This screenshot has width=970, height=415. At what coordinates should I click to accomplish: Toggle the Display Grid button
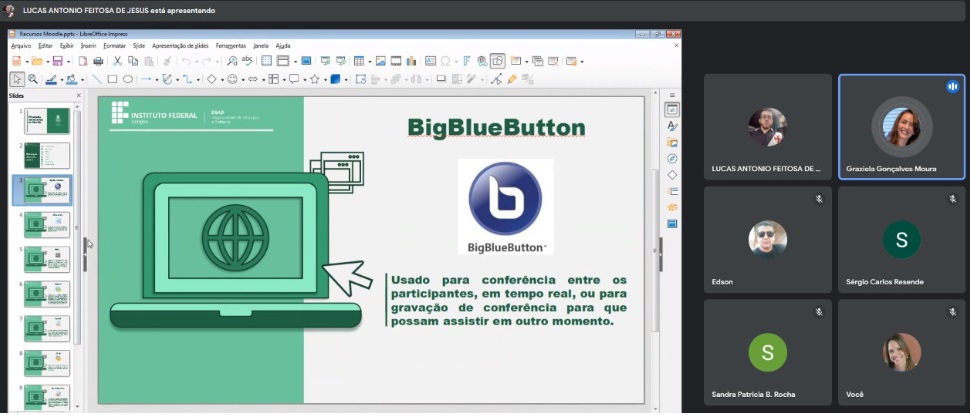[x=266, y=61]
